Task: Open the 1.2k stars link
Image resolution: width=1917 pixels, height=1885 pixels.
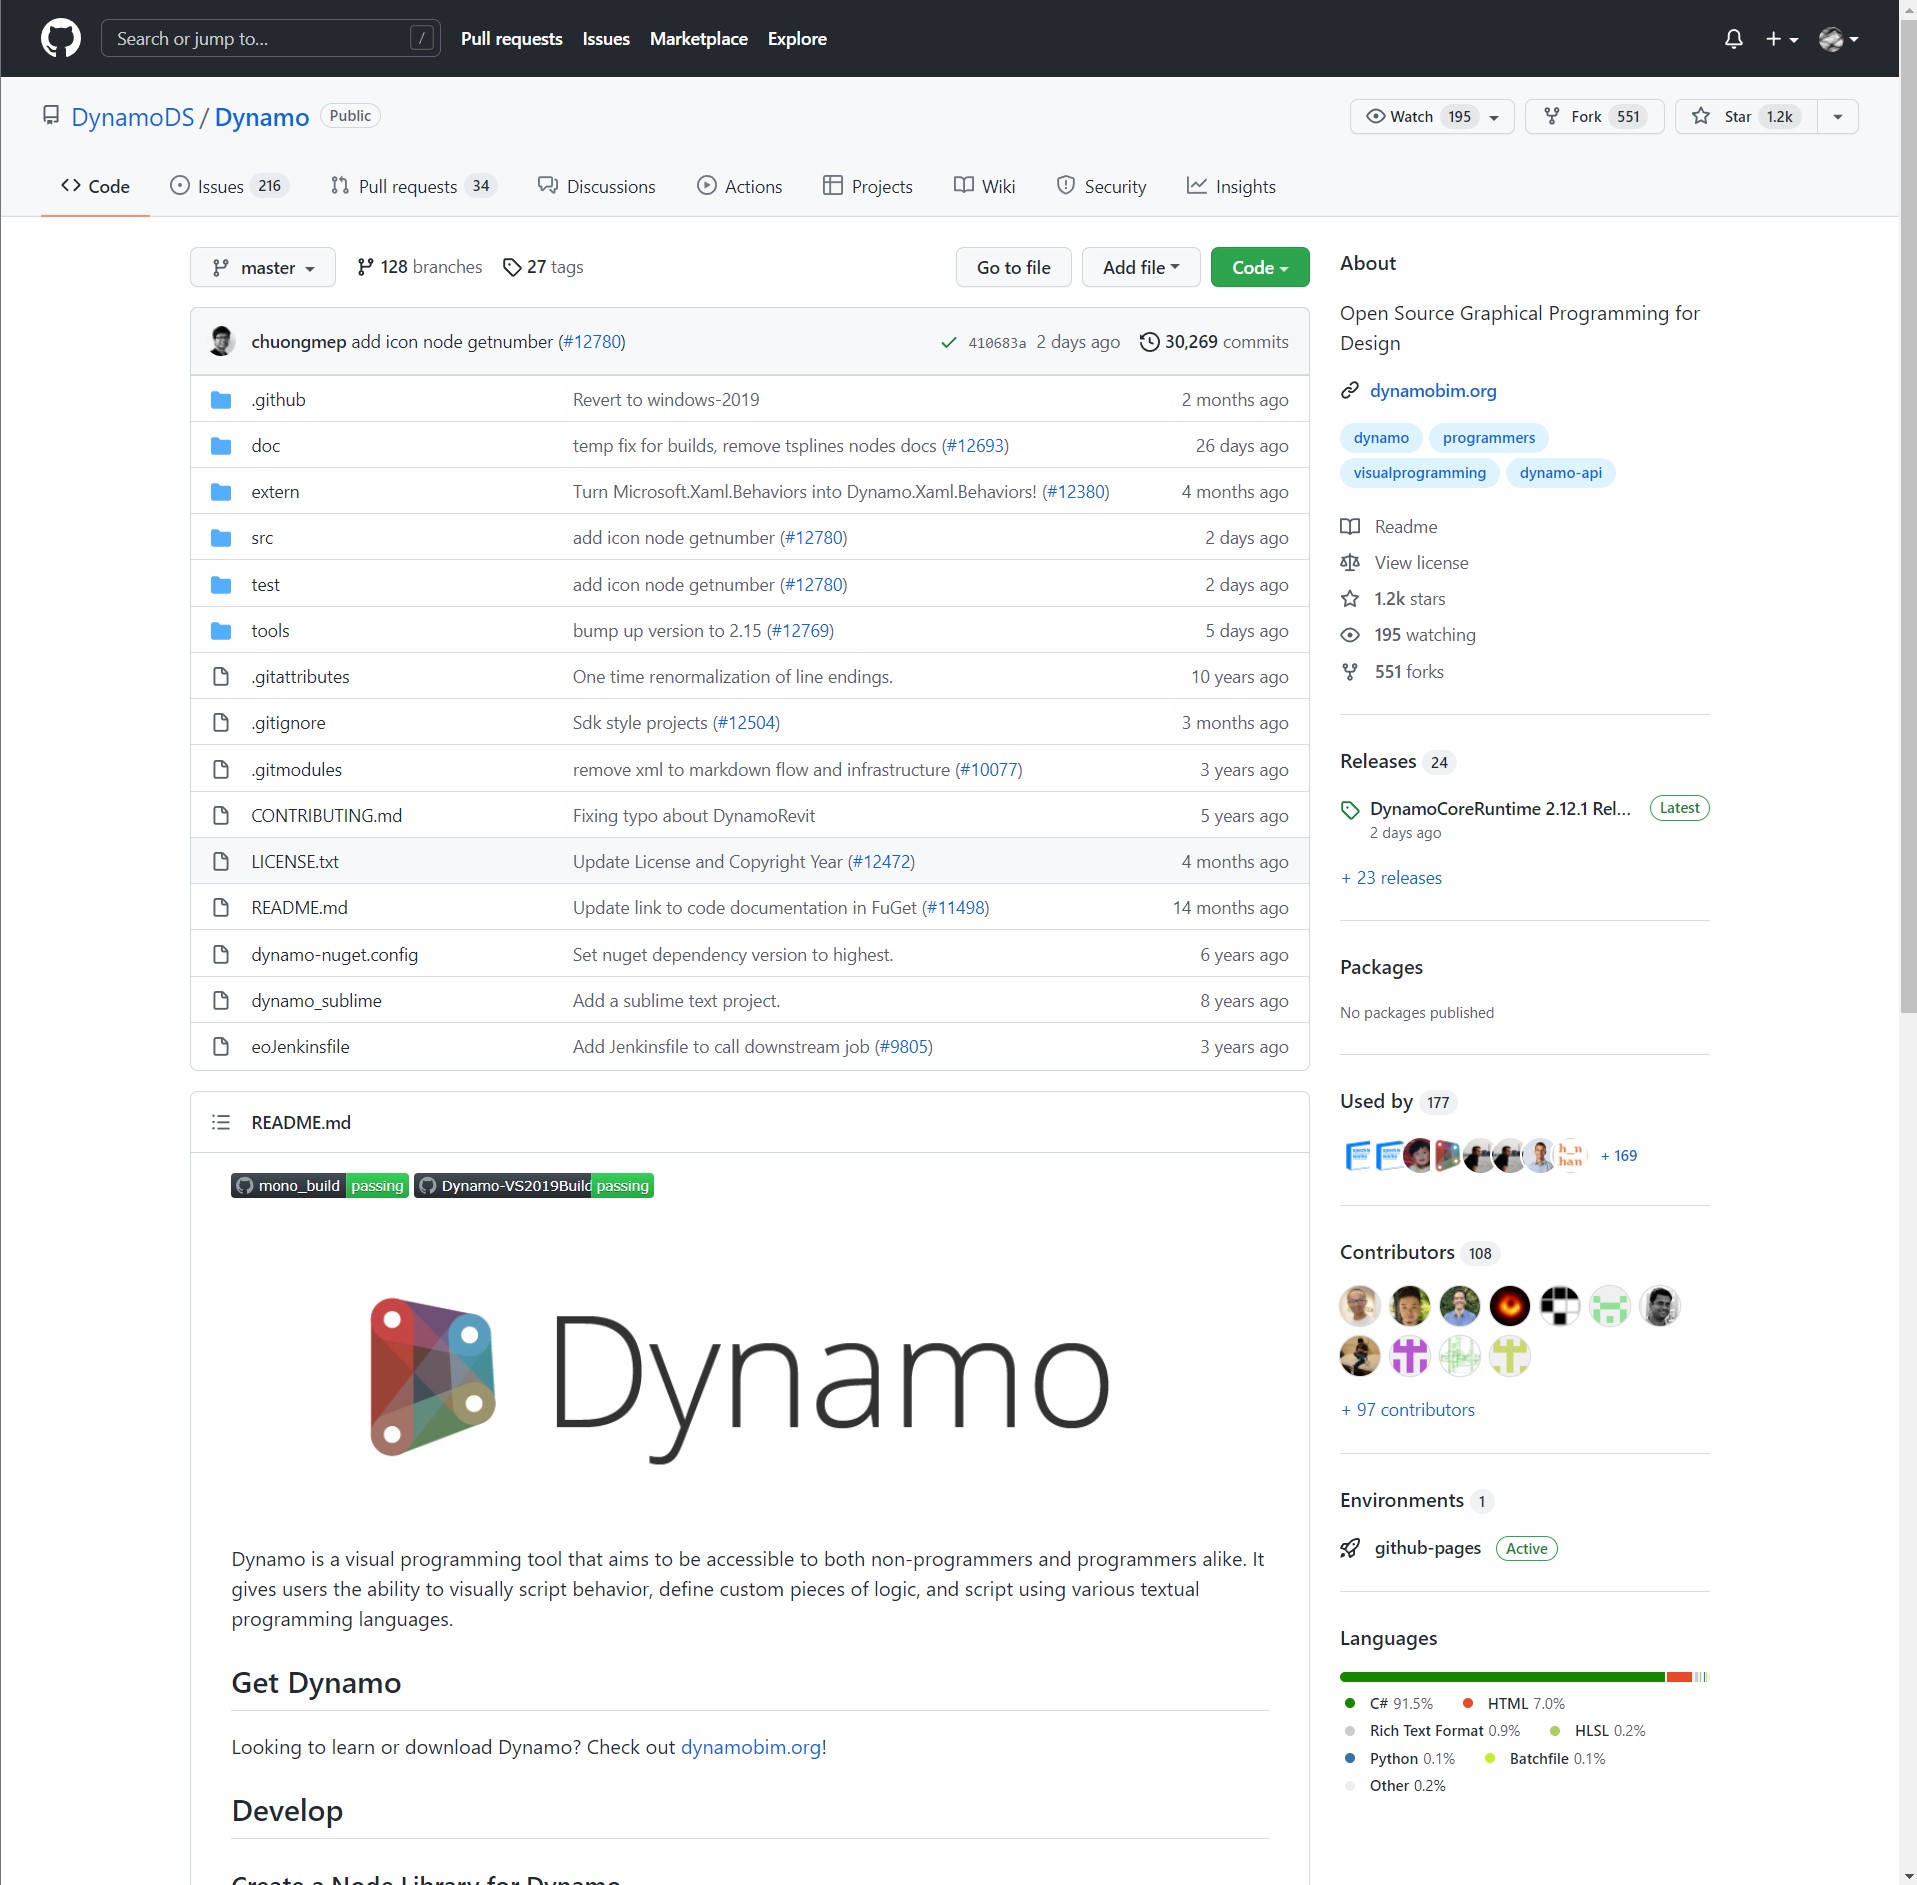Action: [1393, 599]
